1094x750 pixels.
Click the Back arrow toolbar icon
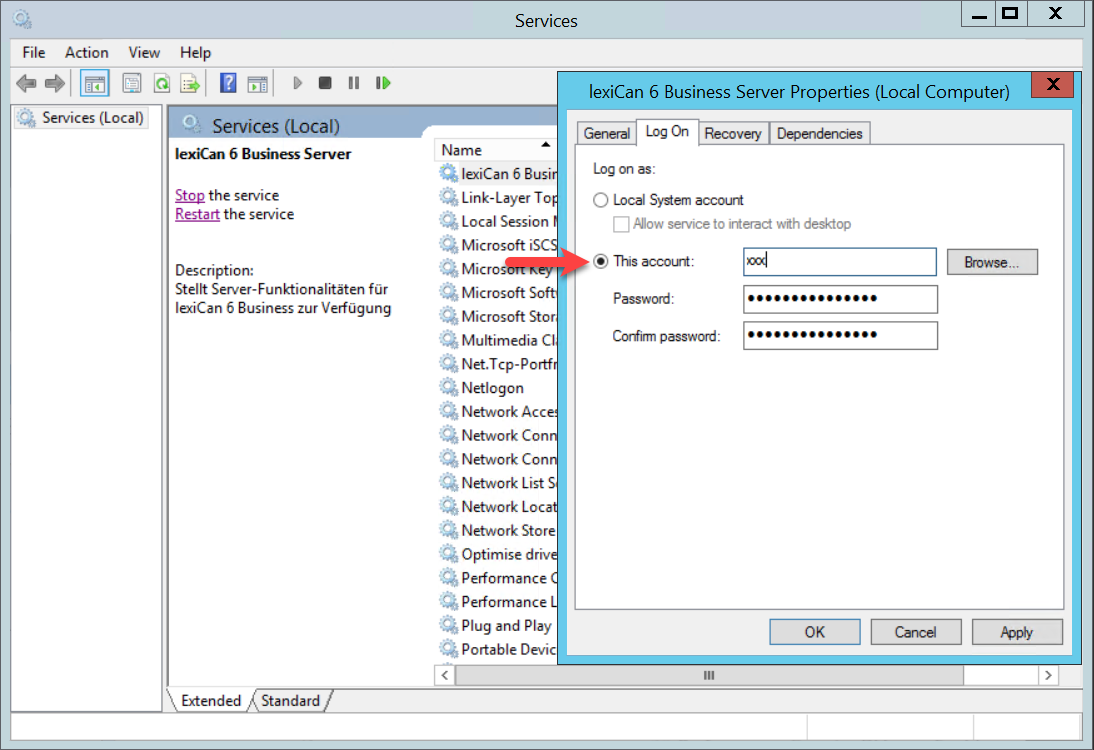click(x=27, y=83)
